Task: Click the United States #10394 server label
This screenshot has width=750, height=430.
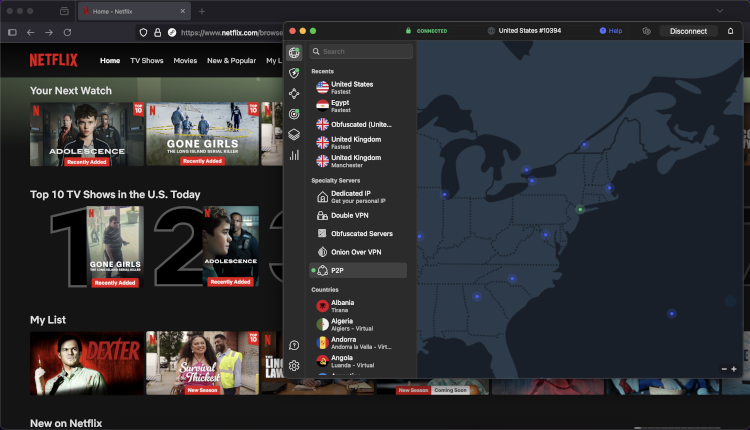Action: pyautogui.click(x=529, y=31)
